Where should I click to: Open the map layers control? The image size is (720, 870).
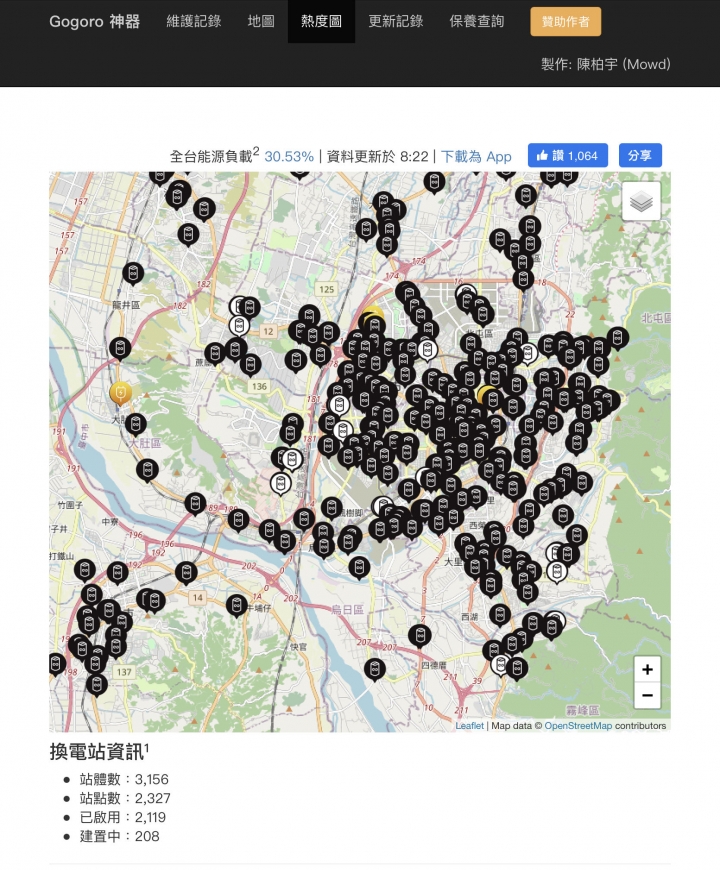(641, 201)
